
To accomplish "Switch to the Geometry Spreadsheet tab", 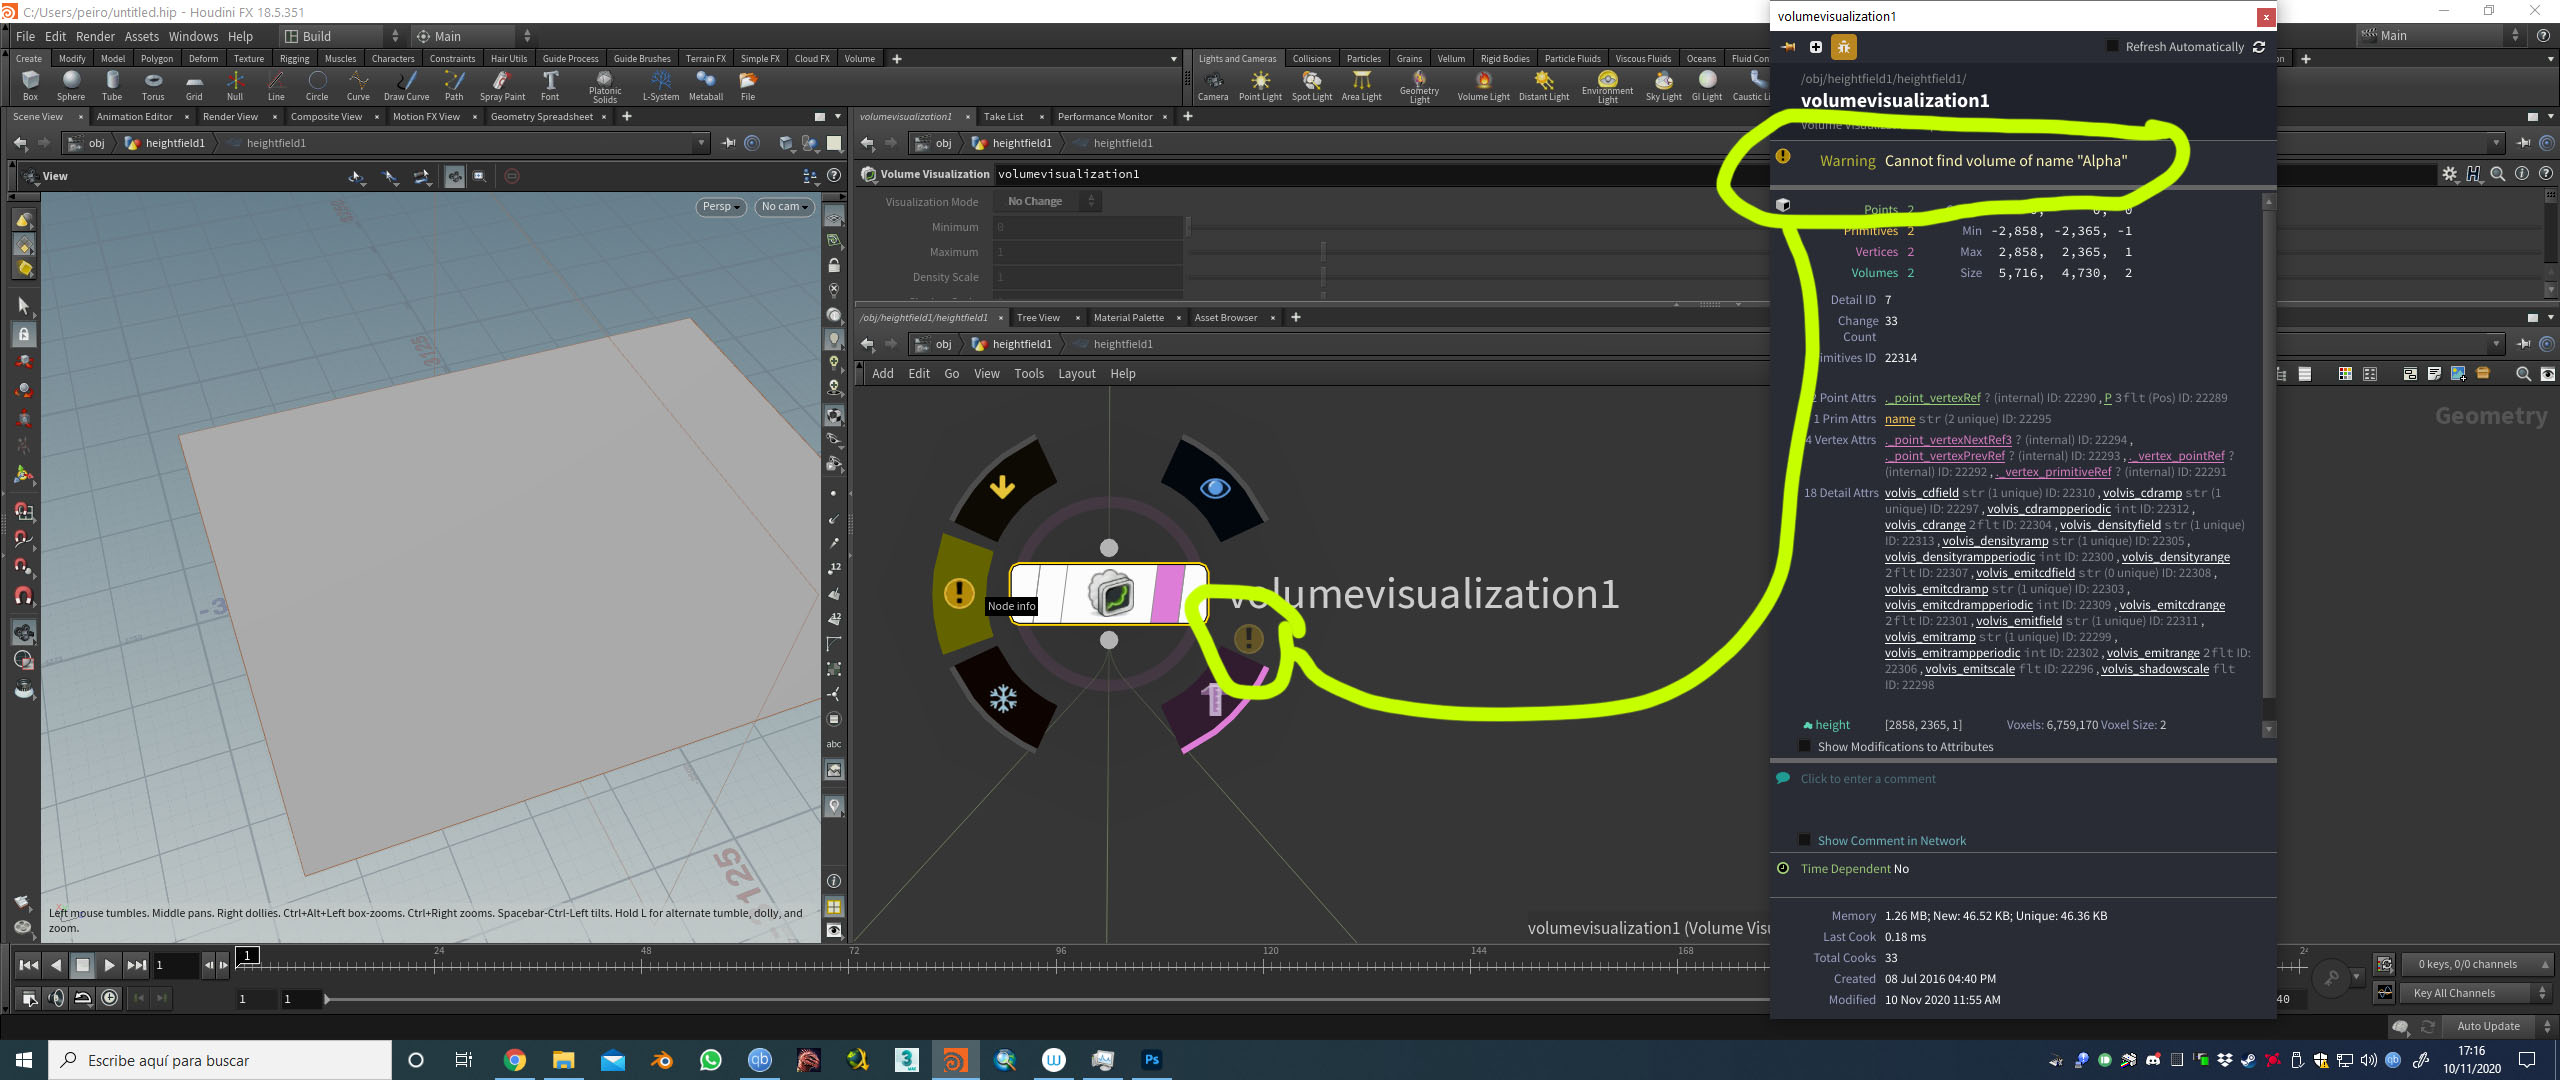I will click(x=541, y=117).
